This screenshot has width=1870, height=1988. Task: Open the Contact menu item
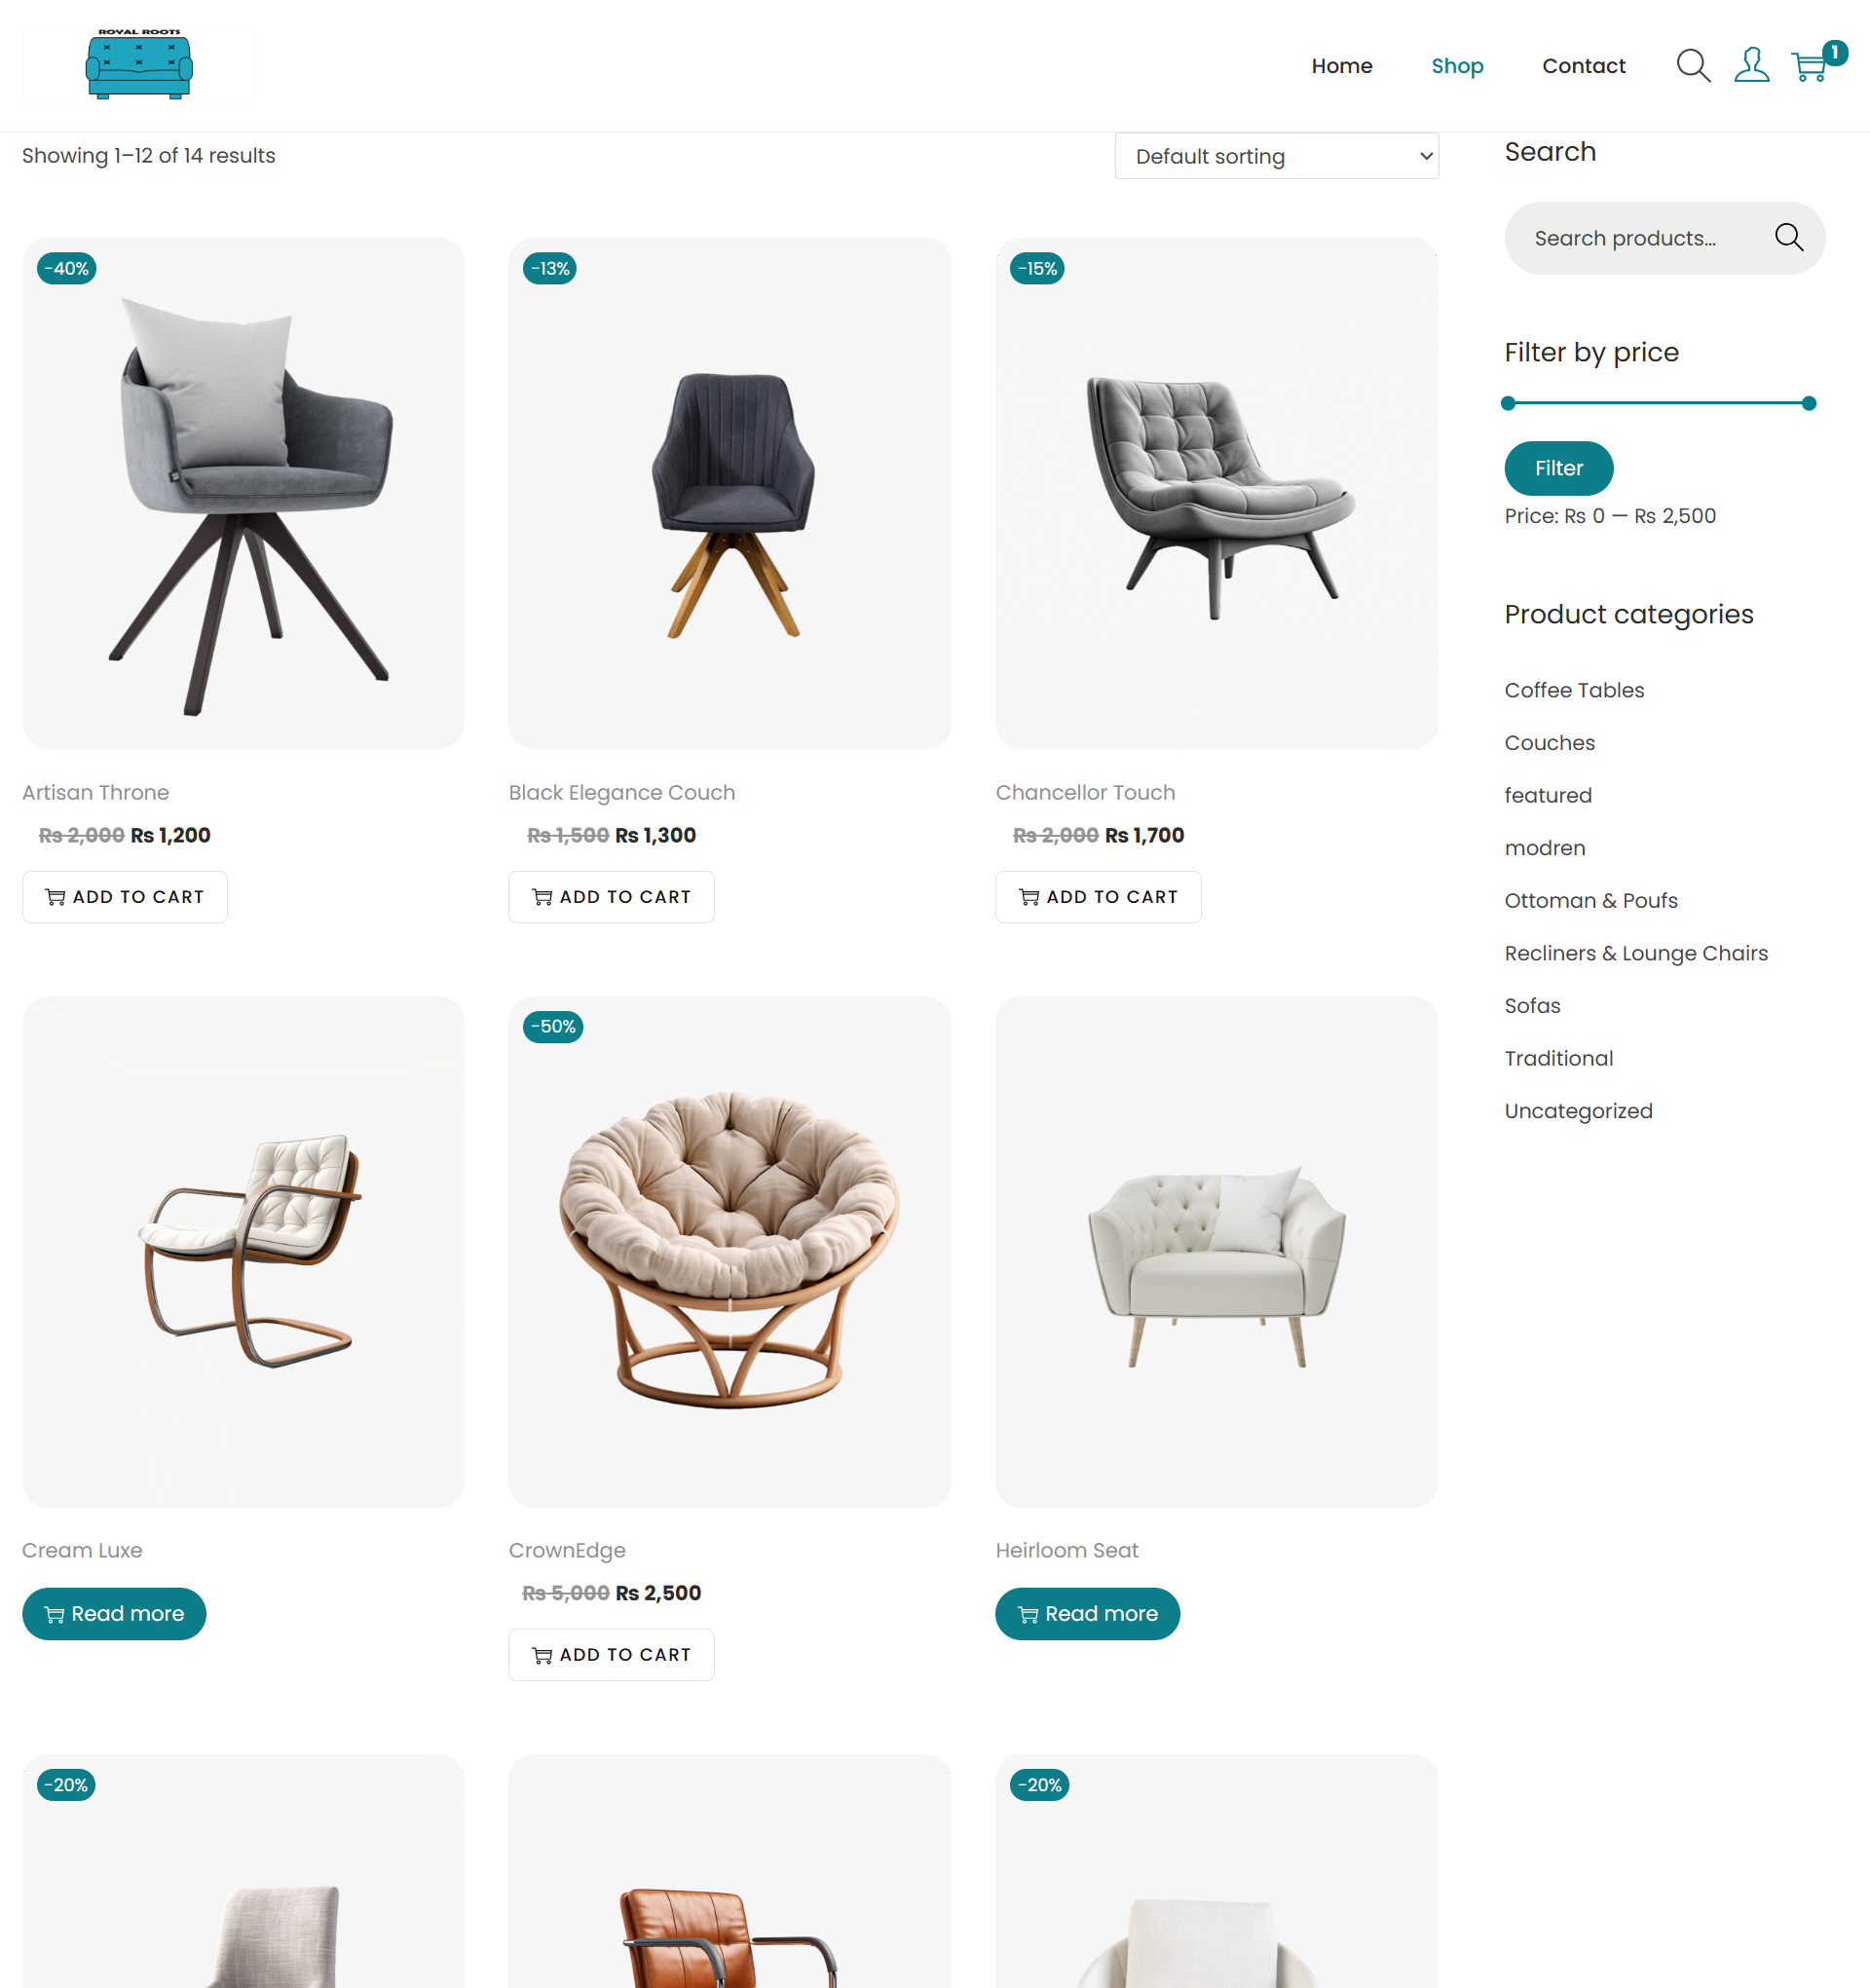[1584, 66]
